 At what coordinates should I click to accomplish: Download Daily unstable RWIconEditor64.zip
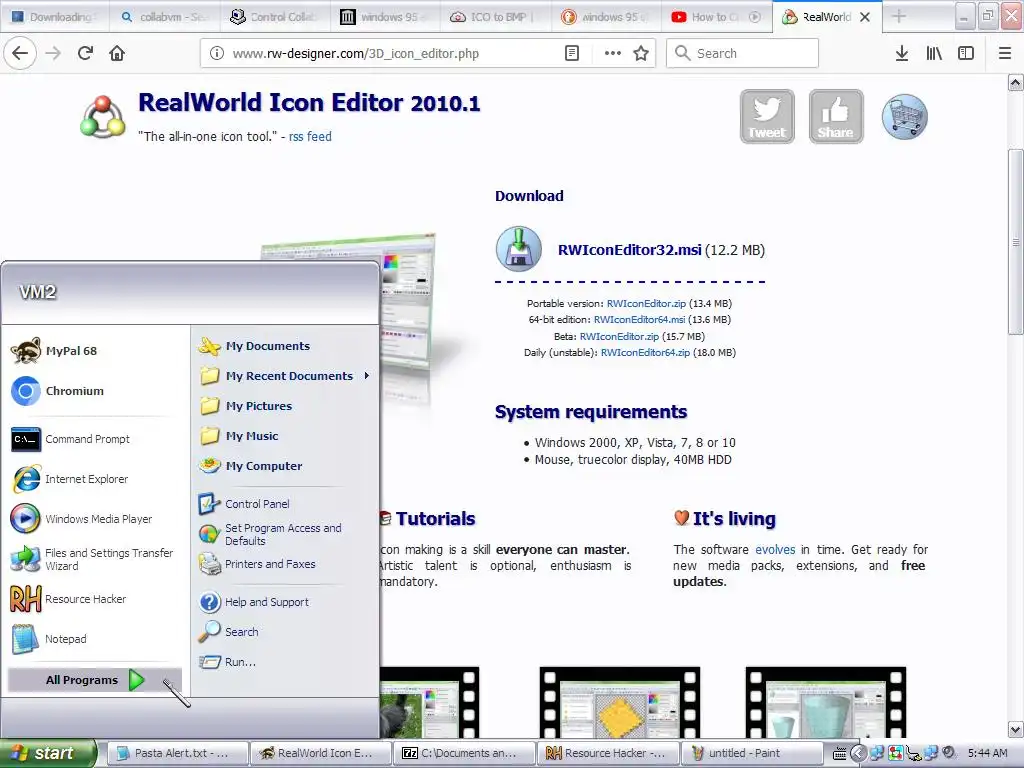[645, 353]
